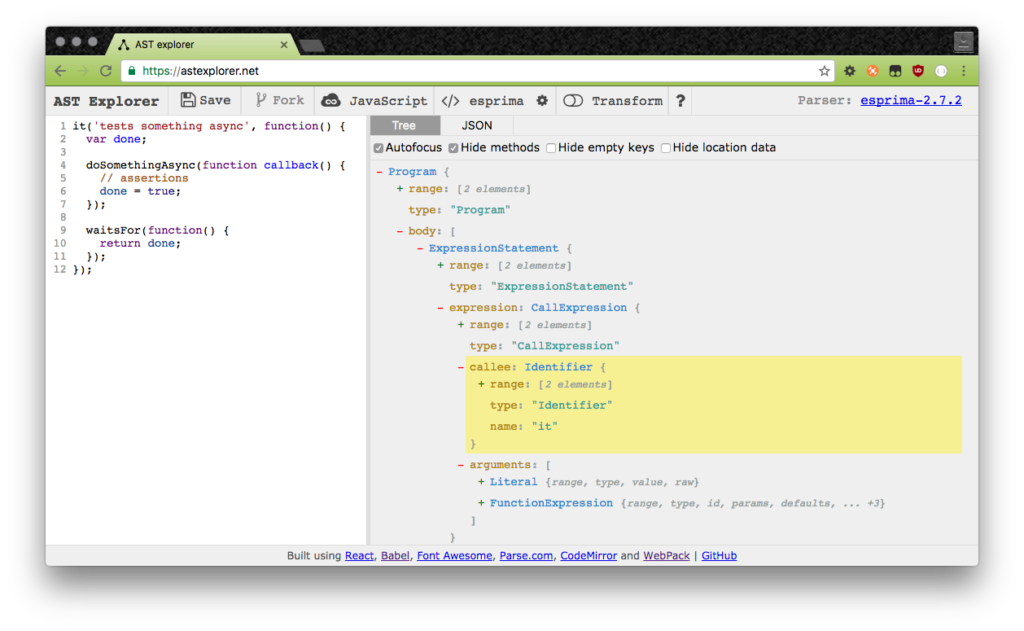Viewport: 1024px width, 631px height.
Task: Open the browser three-dot menu
Action: [x=964, y=71]
